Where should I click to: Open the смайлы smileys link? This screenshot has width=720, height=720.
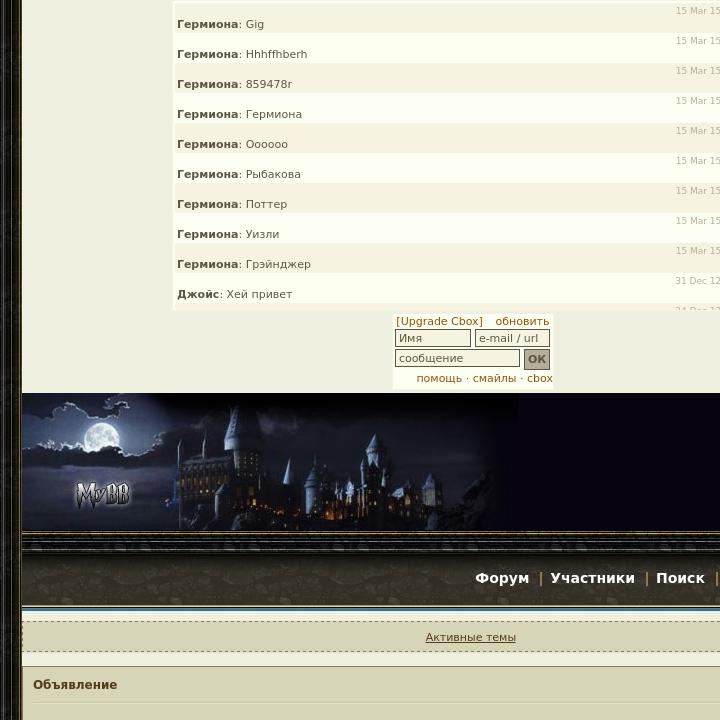pos(495,378)
